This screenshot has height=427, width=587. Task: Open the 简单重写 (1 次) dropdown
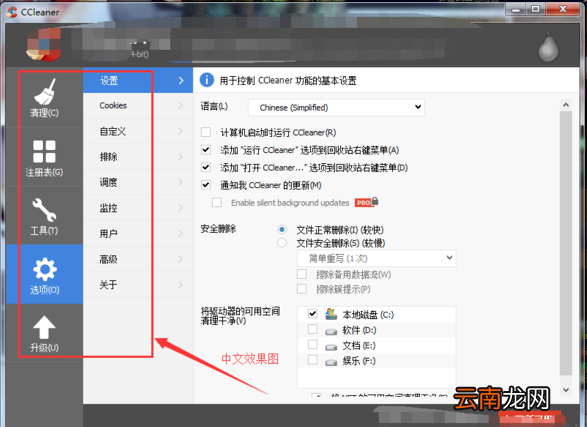coord(377,258)
